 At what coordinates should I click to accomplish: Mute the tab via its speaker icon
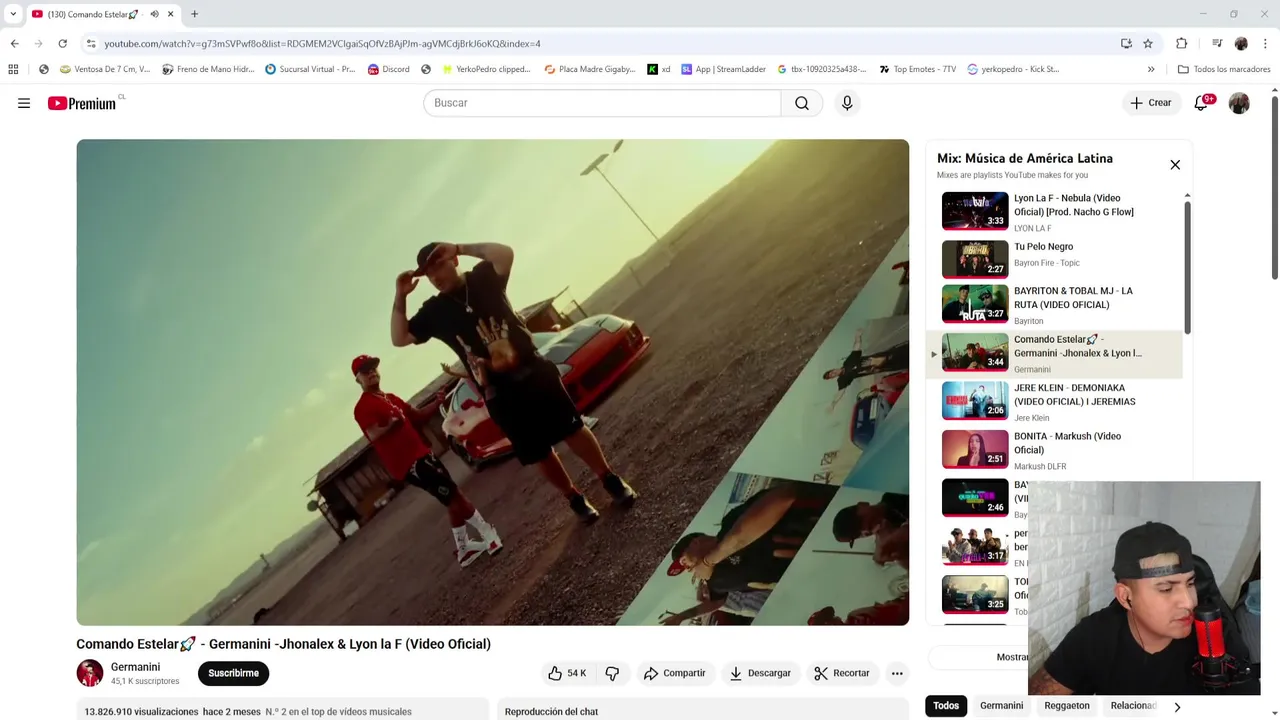(154, 14)
